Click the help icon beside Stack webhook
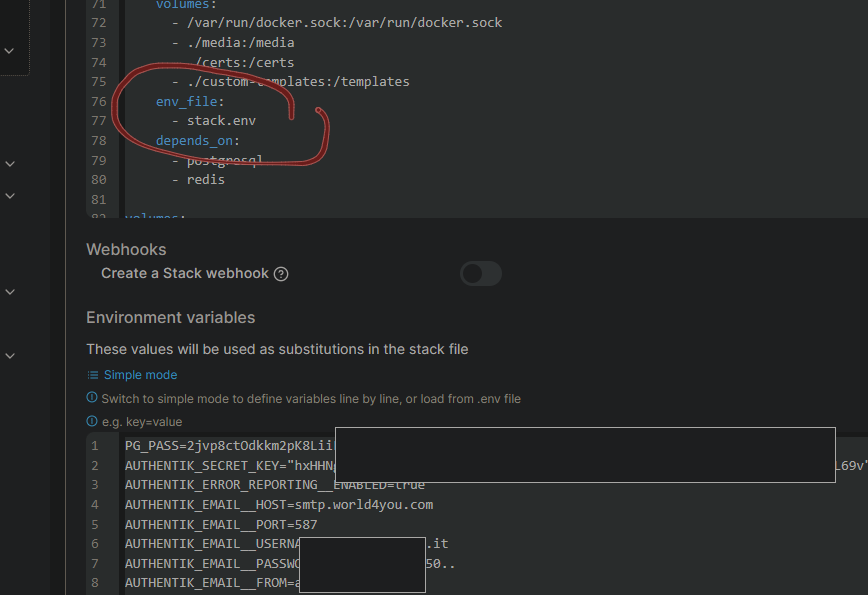This screenshot has height=595, width=868. coord(281,274)
